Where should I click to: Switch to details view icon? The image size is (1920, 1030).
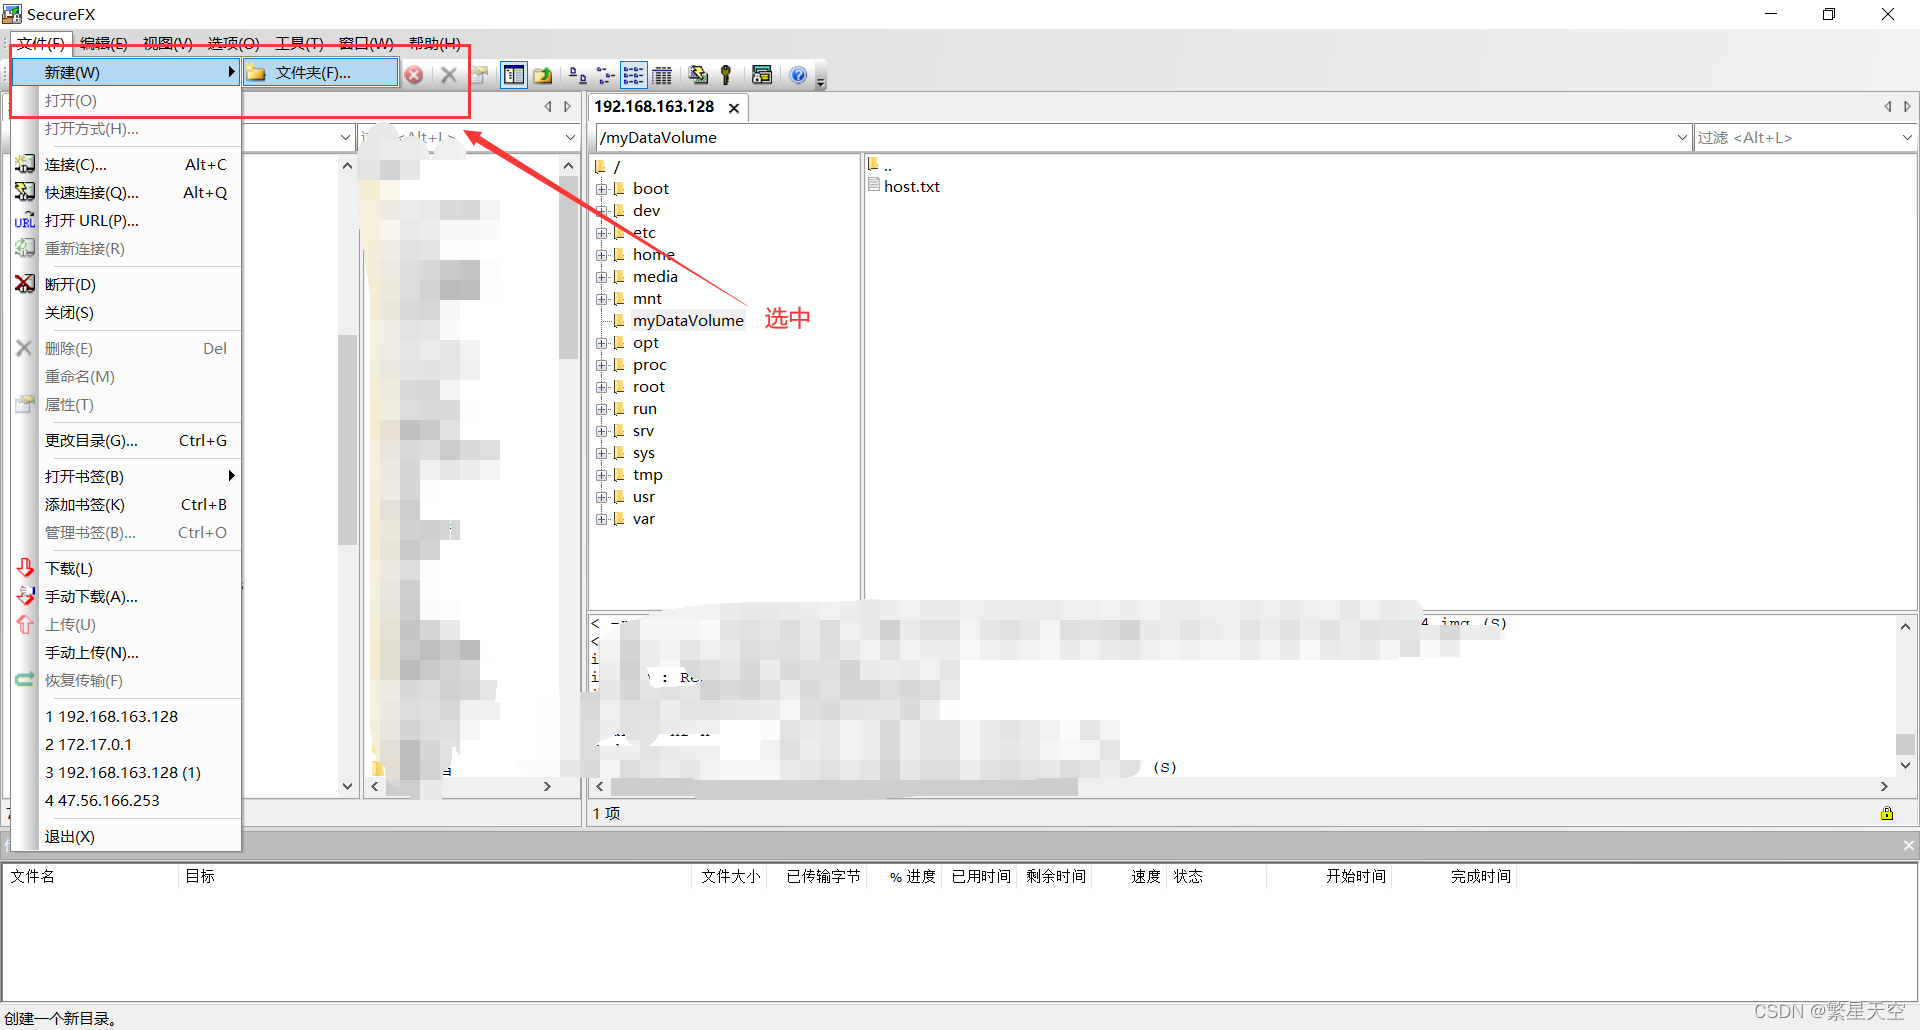click(x=662, y=75)
